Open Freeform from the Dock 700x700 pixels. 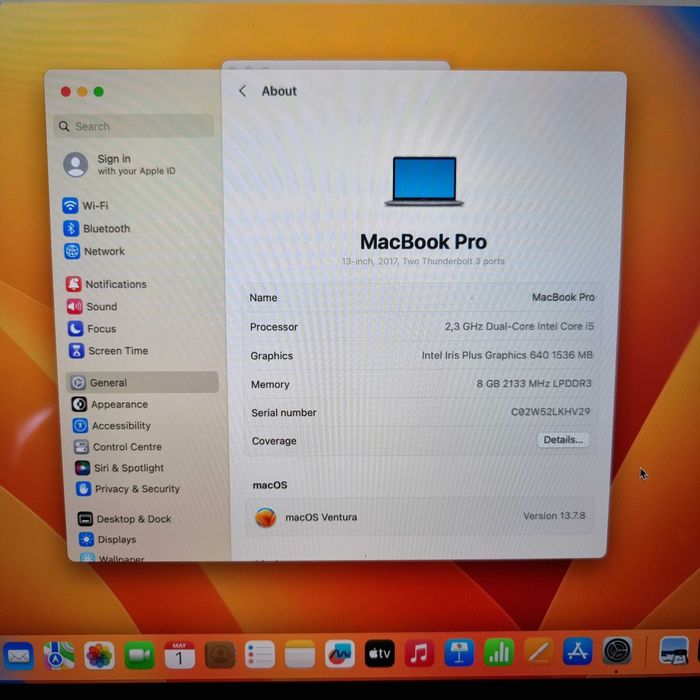pos(340,654)
